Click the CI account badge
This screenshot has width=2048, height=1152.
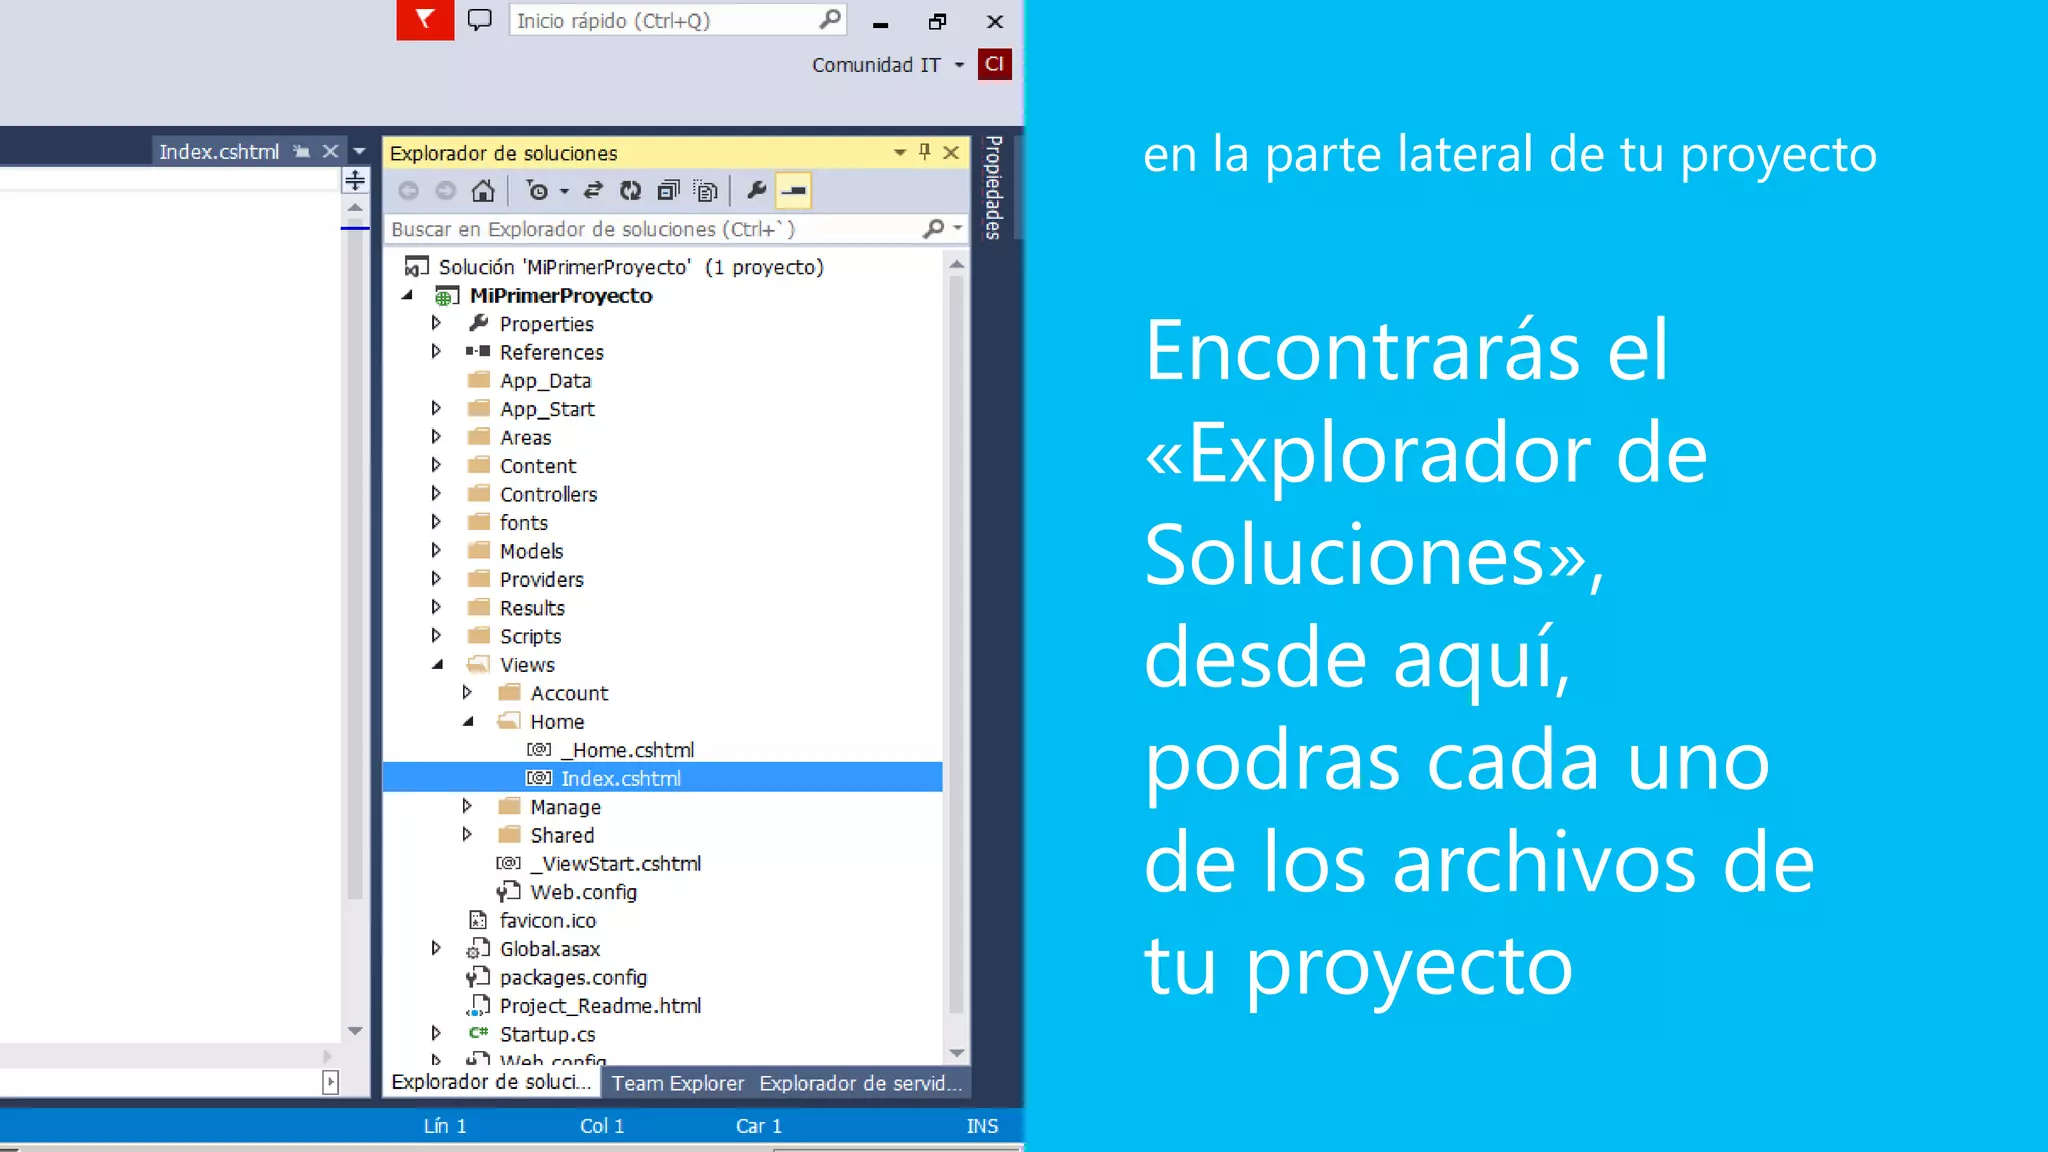point(994,64)
